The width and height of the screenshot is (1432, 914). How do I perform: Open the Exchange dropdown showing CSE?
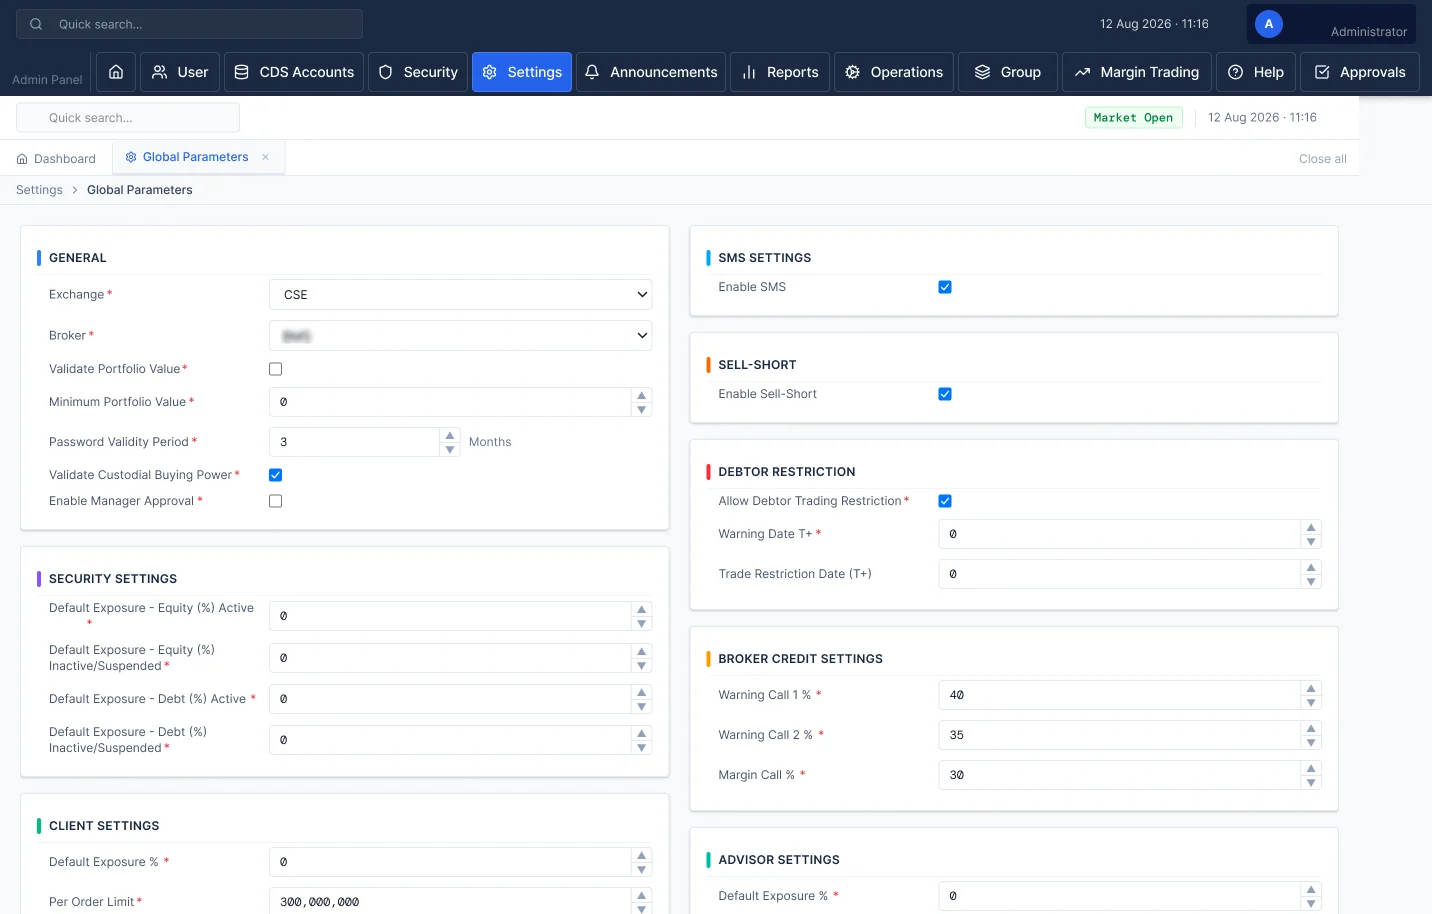pyautogui.click(x=461, y=295)
